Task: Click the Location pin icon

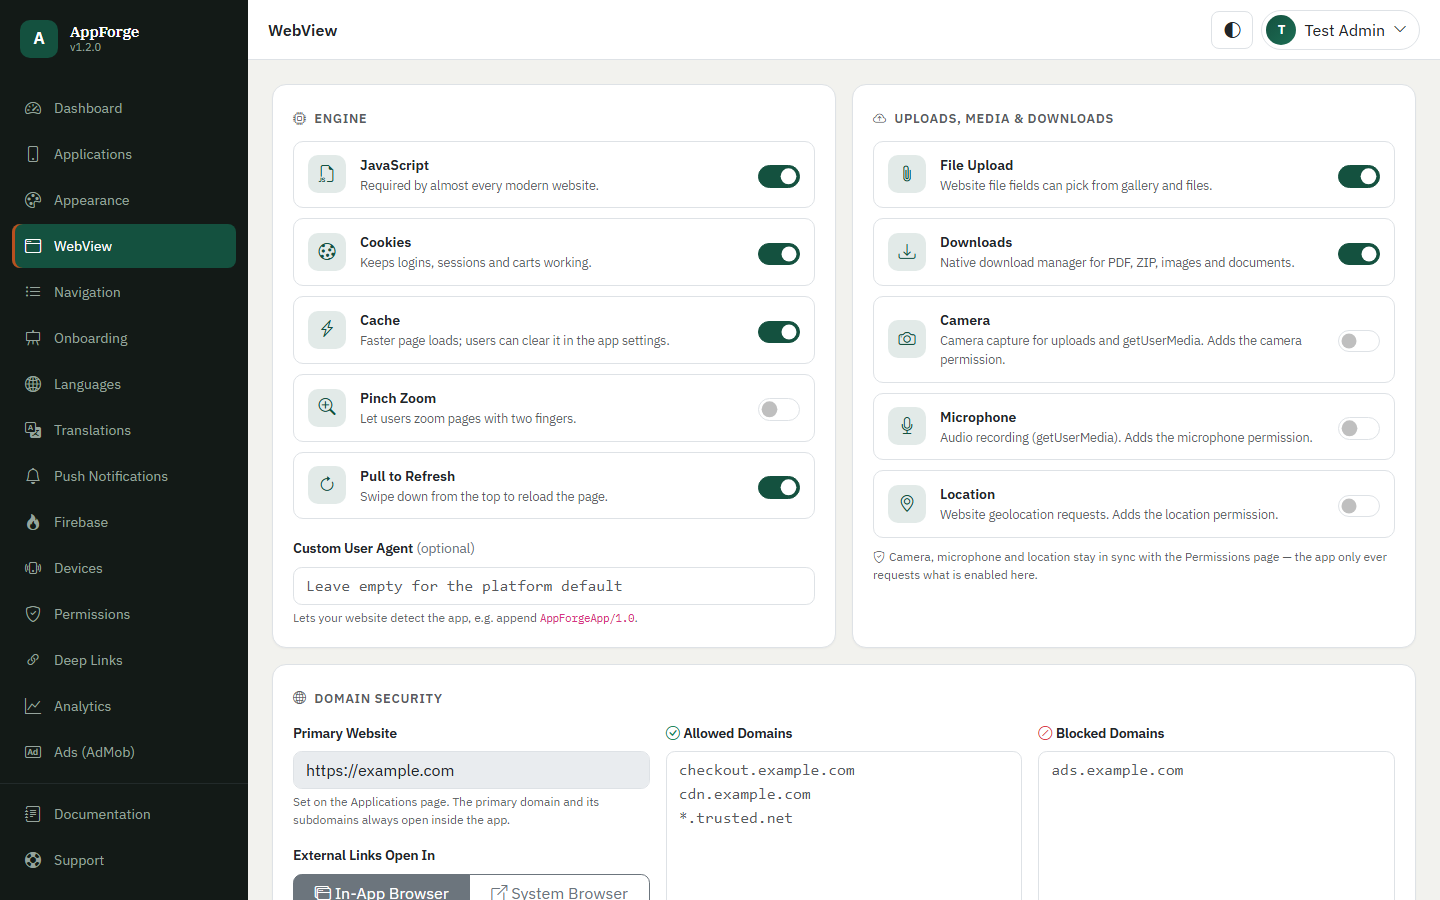Action: tap(907, 503)
